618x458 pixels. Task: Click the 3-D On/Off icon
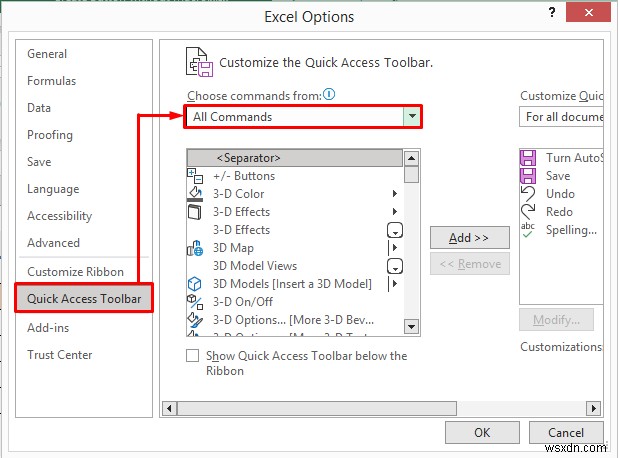195,302
